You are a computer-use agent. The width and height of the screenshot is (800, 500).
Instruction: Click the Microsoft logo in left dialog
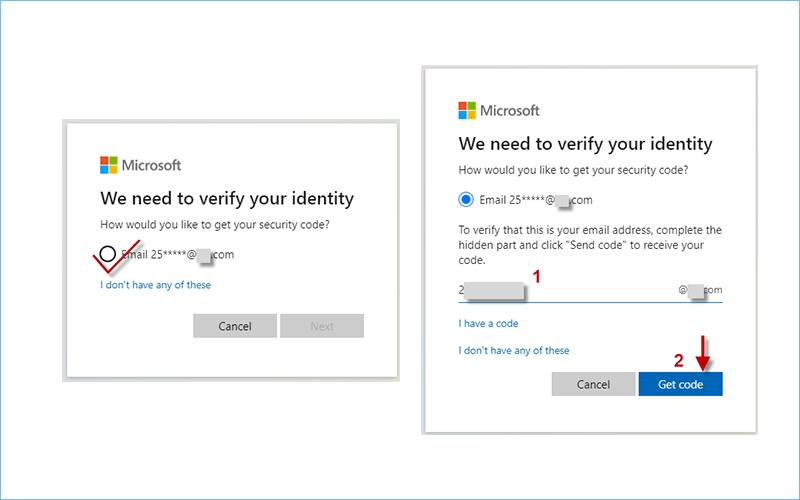pos(140,165)
